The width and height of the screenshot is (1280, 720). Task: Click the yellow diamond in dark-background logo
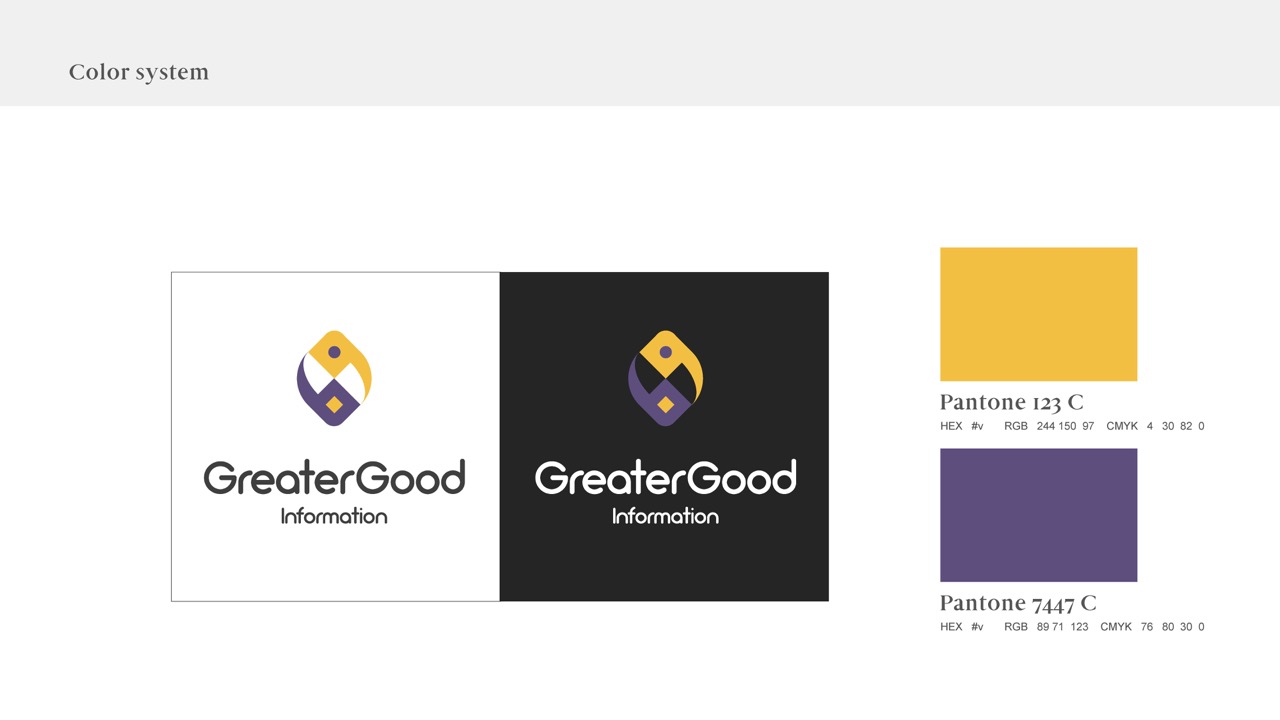click(x=665, y=405)
